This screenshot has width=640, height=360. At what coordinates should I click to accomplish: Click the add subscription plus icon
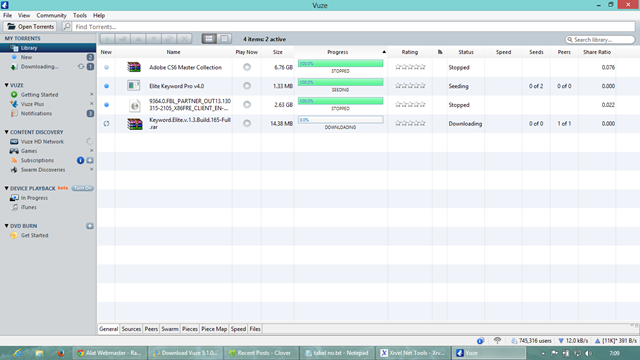pyautogui.click(x=90, y=160)
